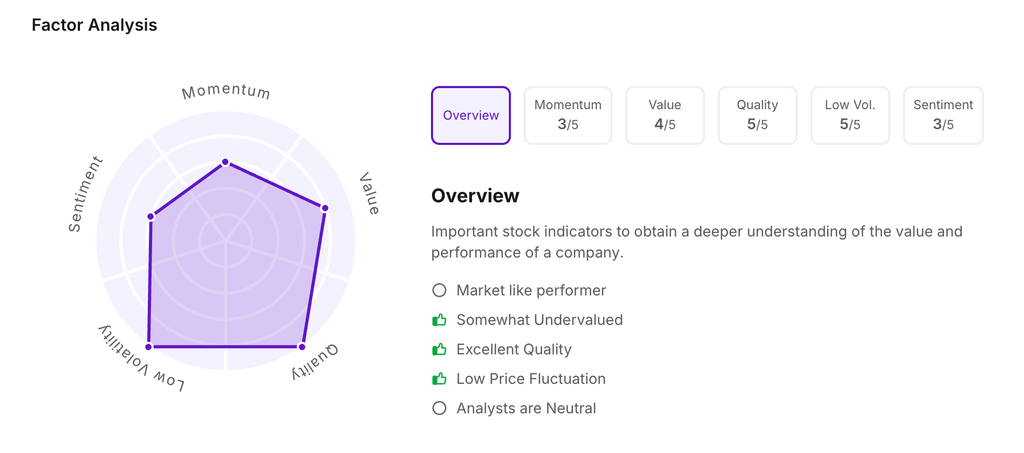Click the circle icon beside Market like performer
Viewport: 1024px width, 453px height.
[x=439, y=291]
